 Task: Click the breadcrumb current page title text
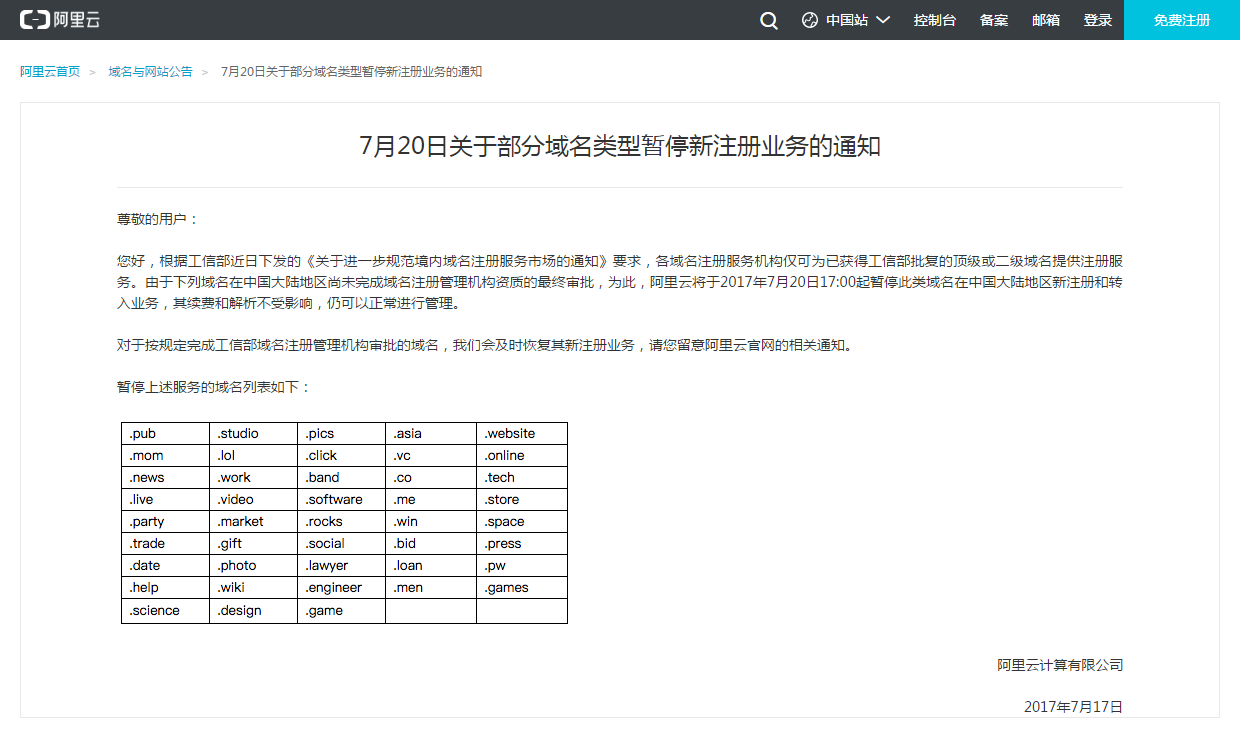pyautogui.click(x=352, y=72)
